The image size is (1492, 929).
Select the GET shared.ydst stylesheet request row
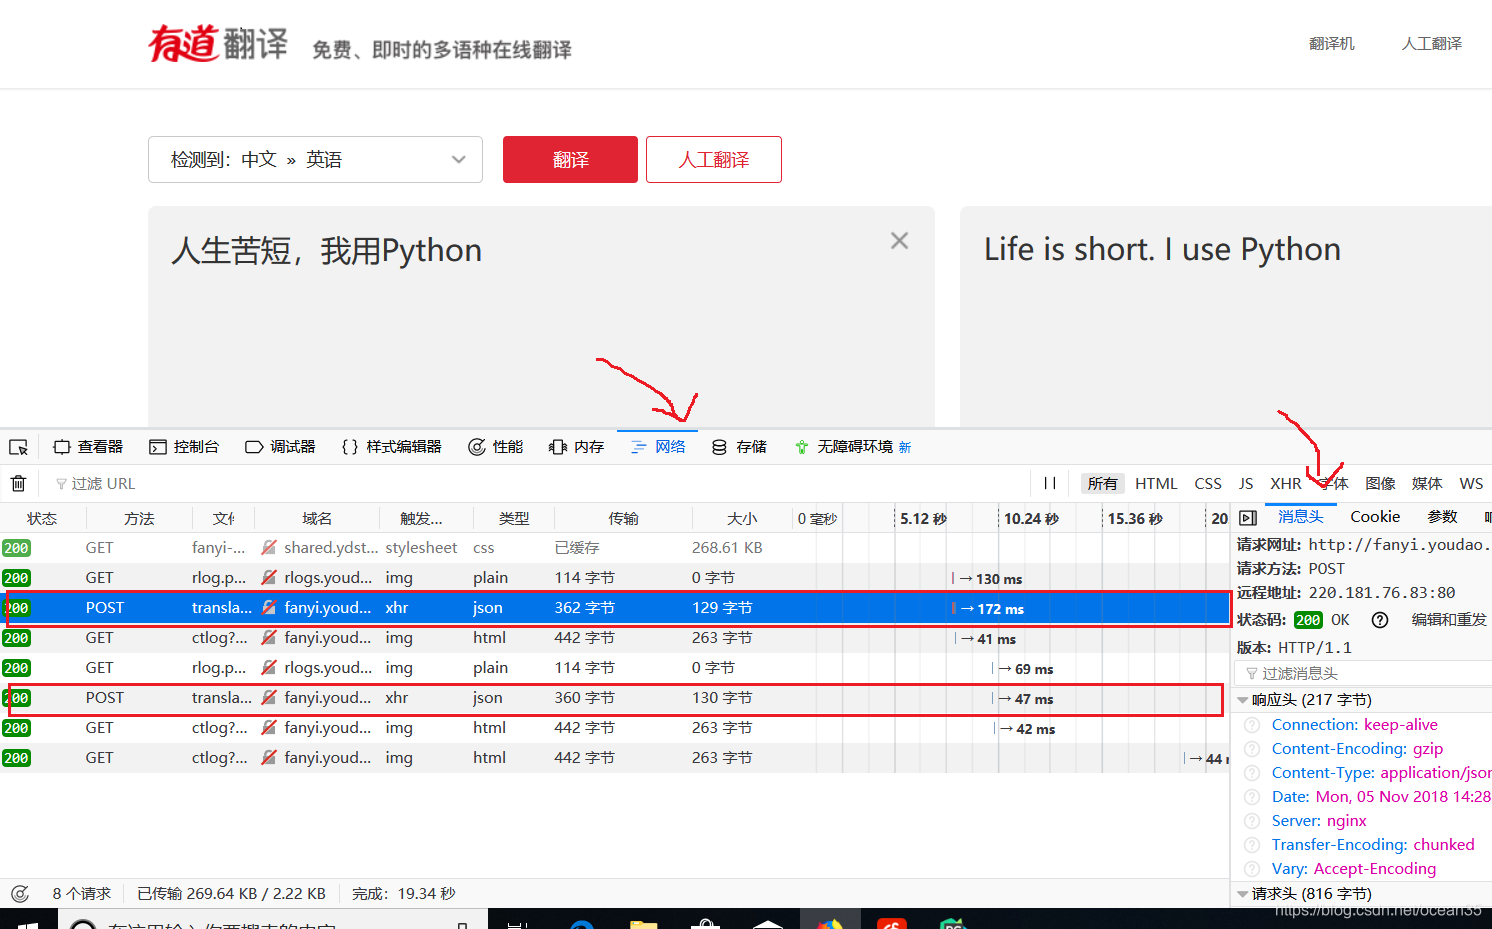click(615, 548)
